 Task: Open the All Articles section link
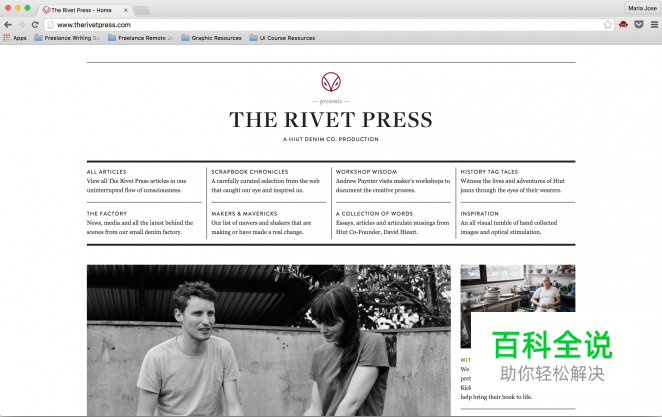pyautogui.click(x=106, y=171)
